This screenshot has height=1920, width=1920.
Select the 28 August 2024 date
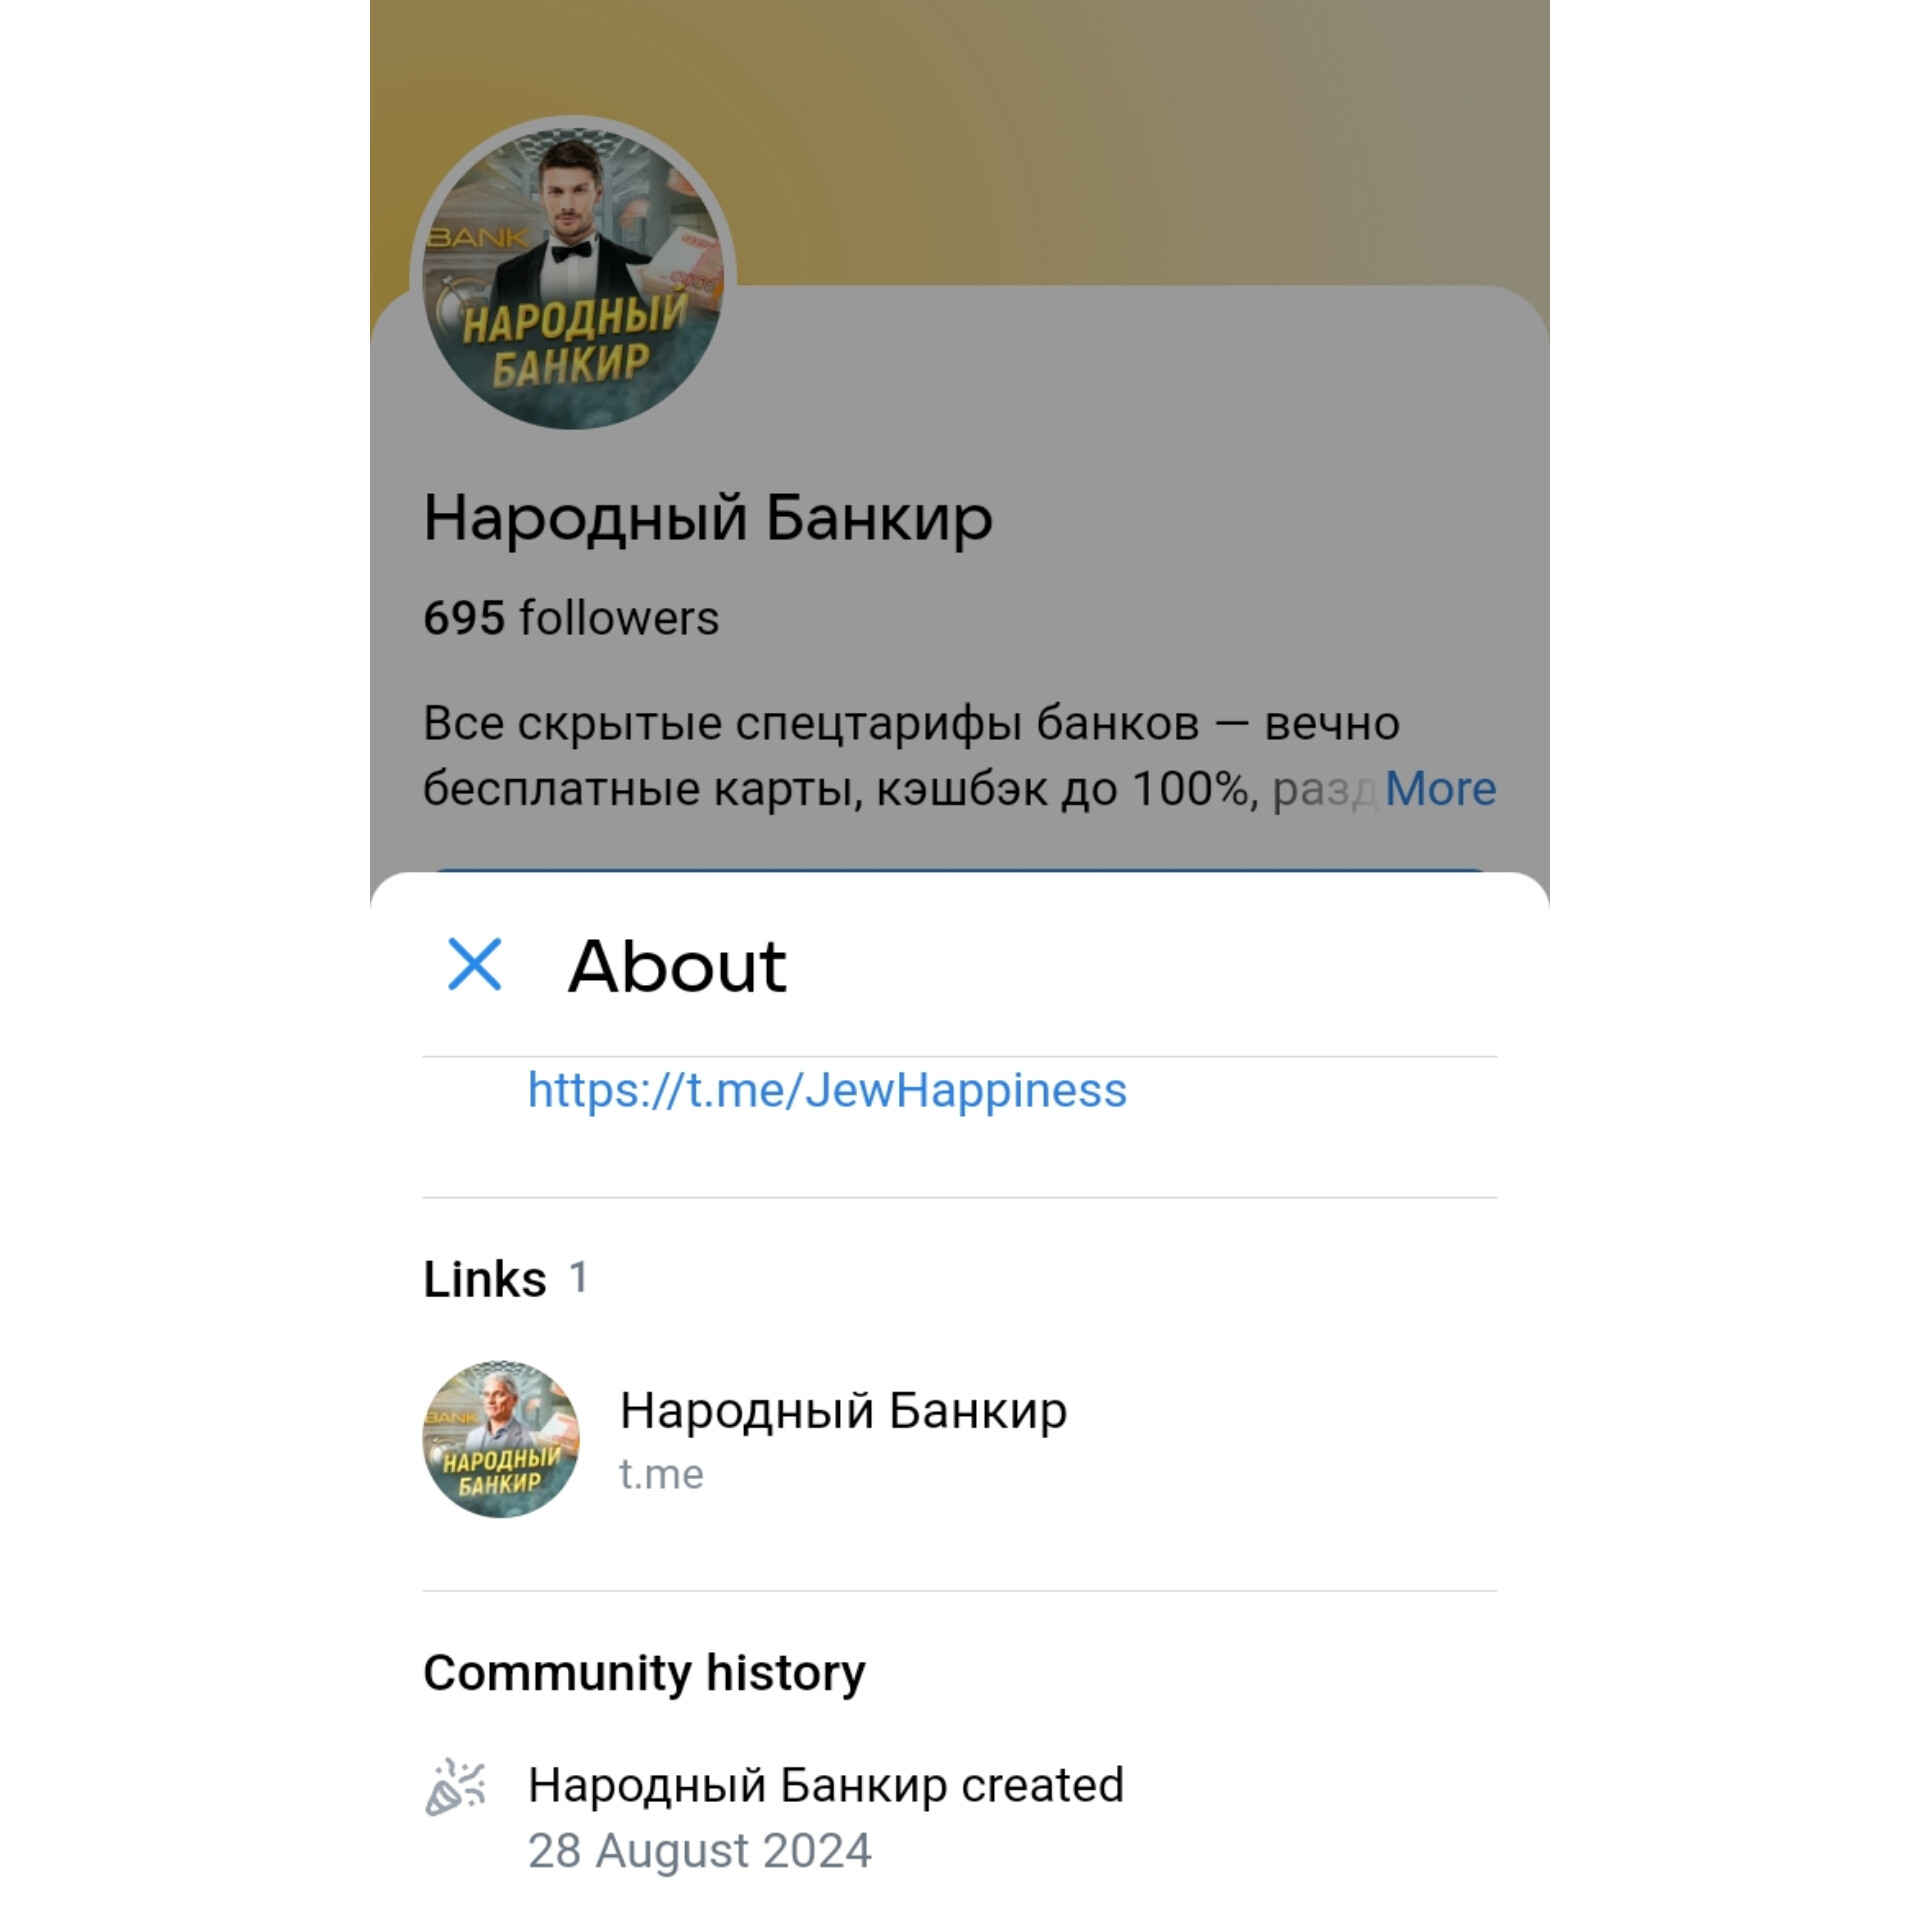tap(700, 1851)
